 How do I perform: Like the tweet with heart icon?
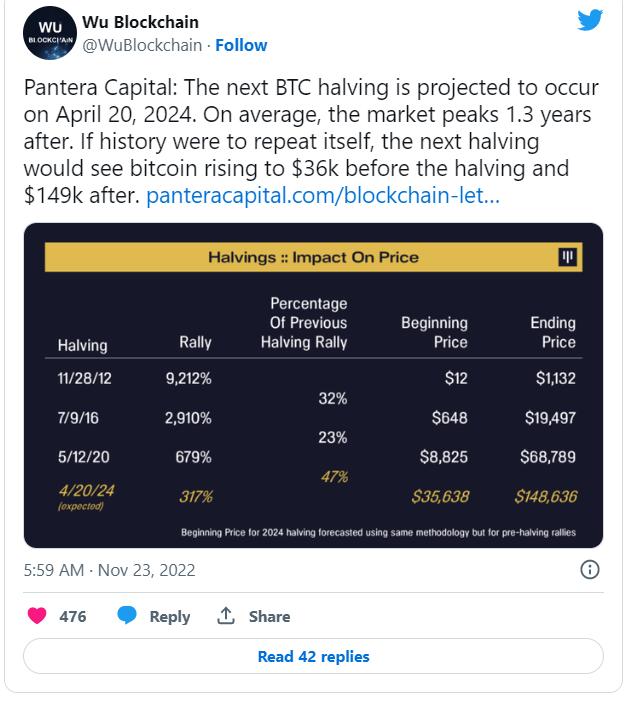(x=36, y=616)
